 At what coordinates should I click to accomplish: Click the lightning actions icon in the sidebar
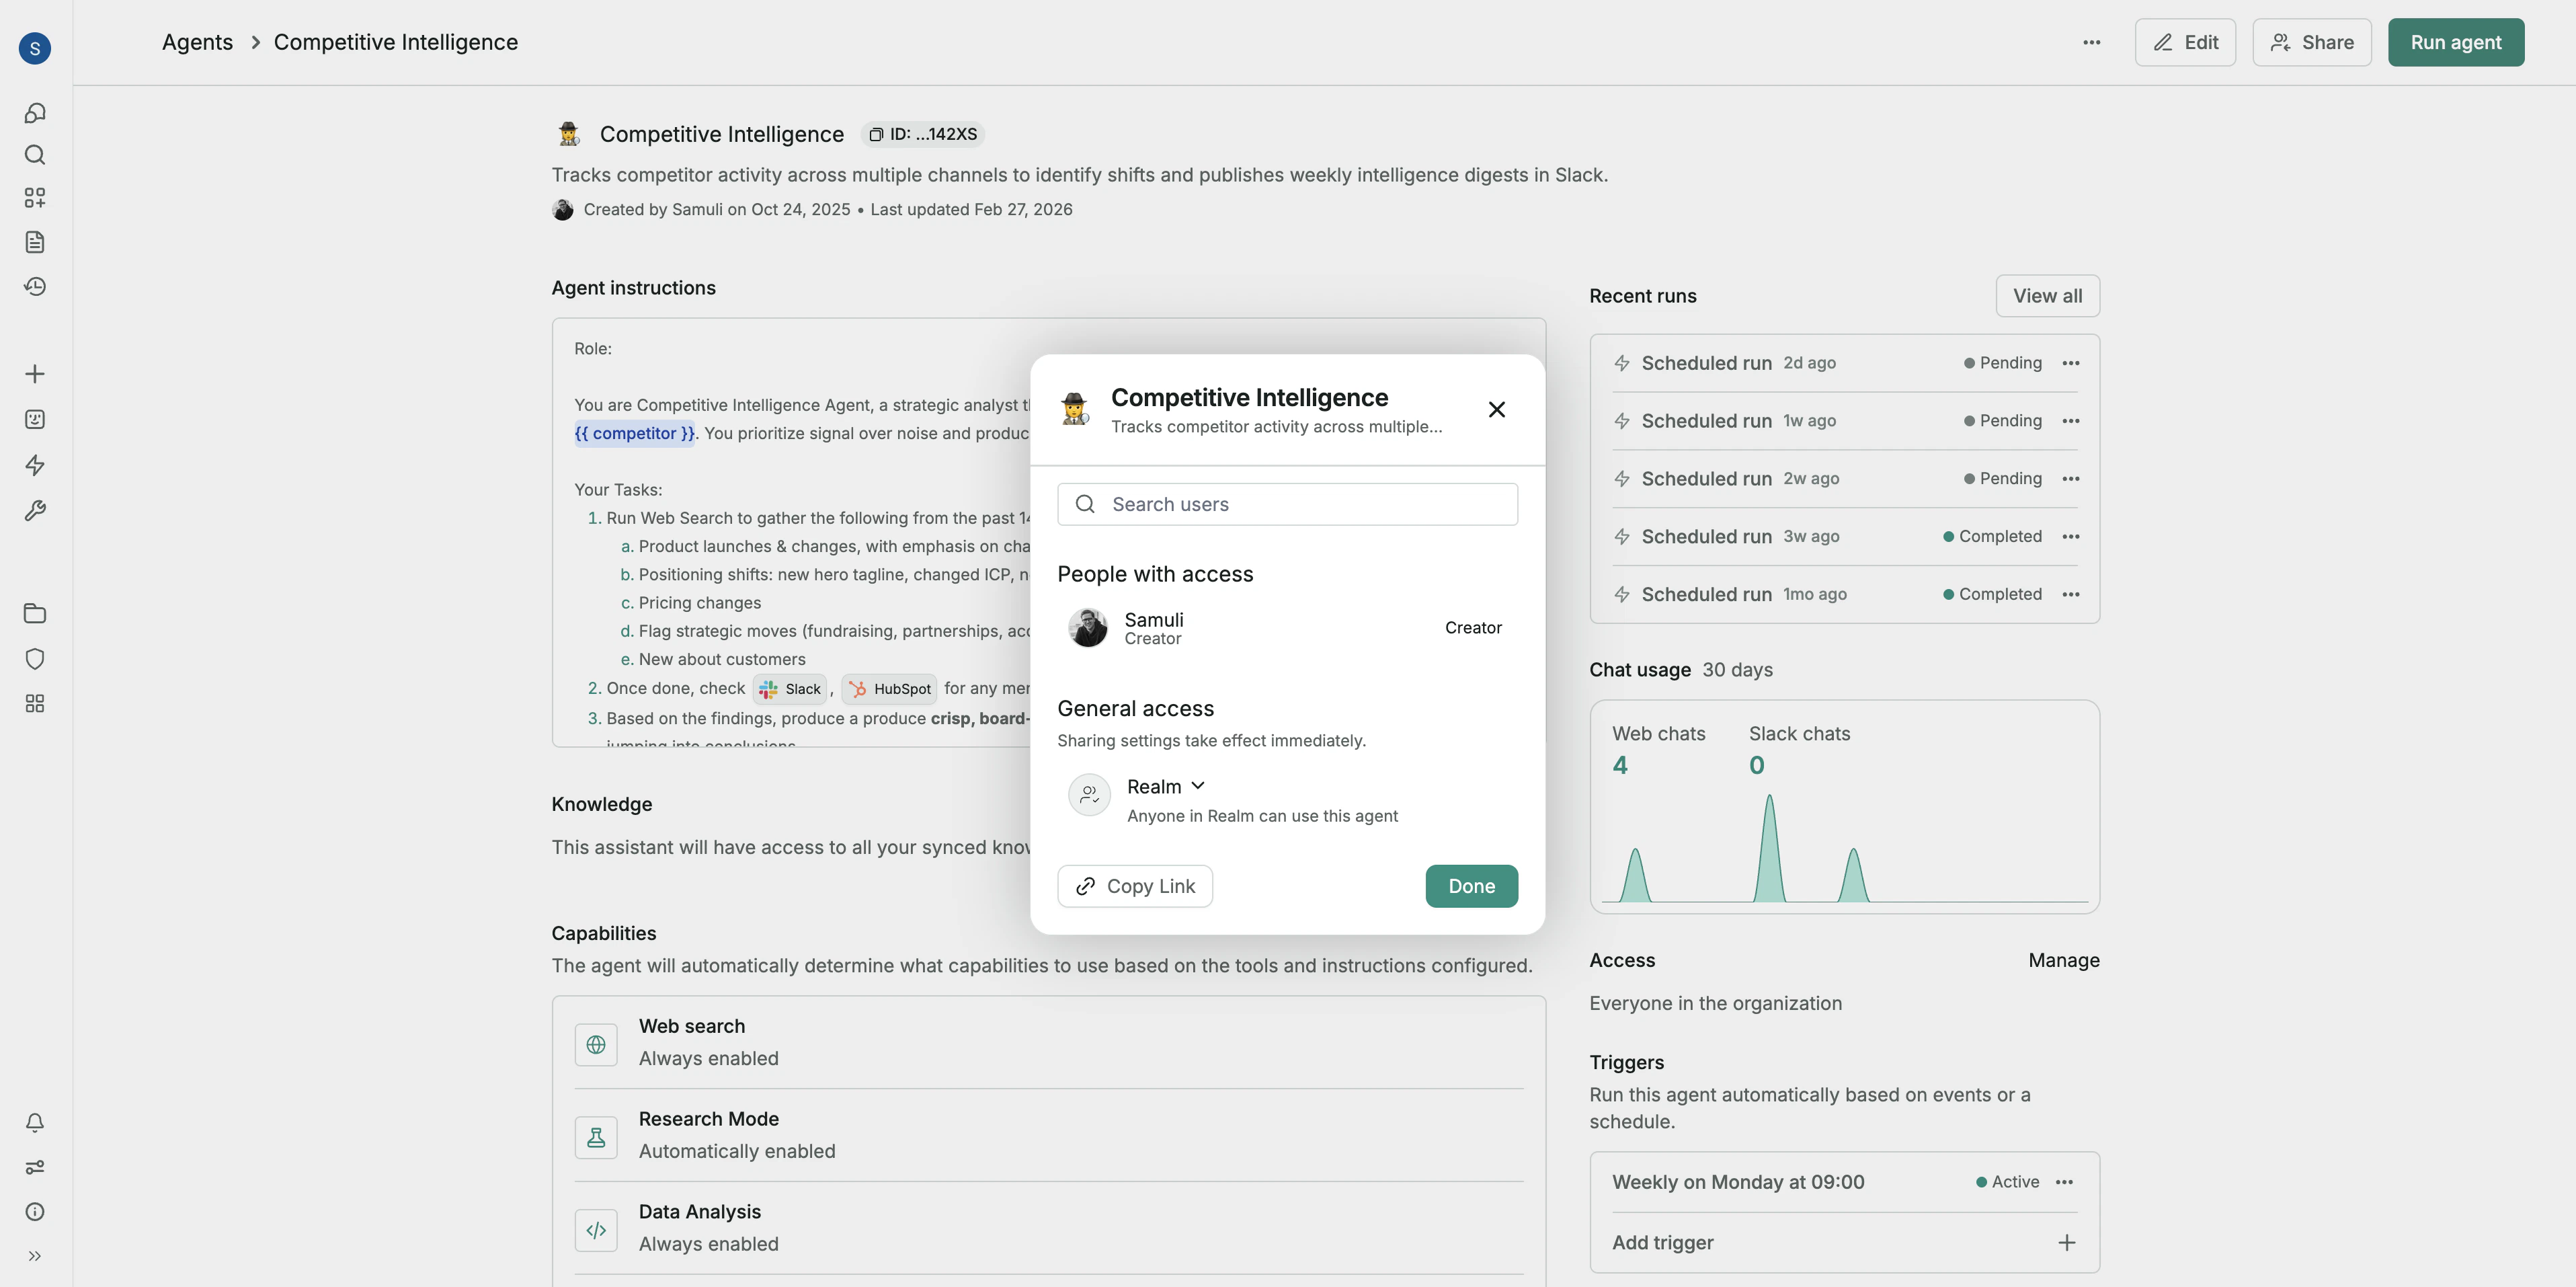click(x=35, y=465)
